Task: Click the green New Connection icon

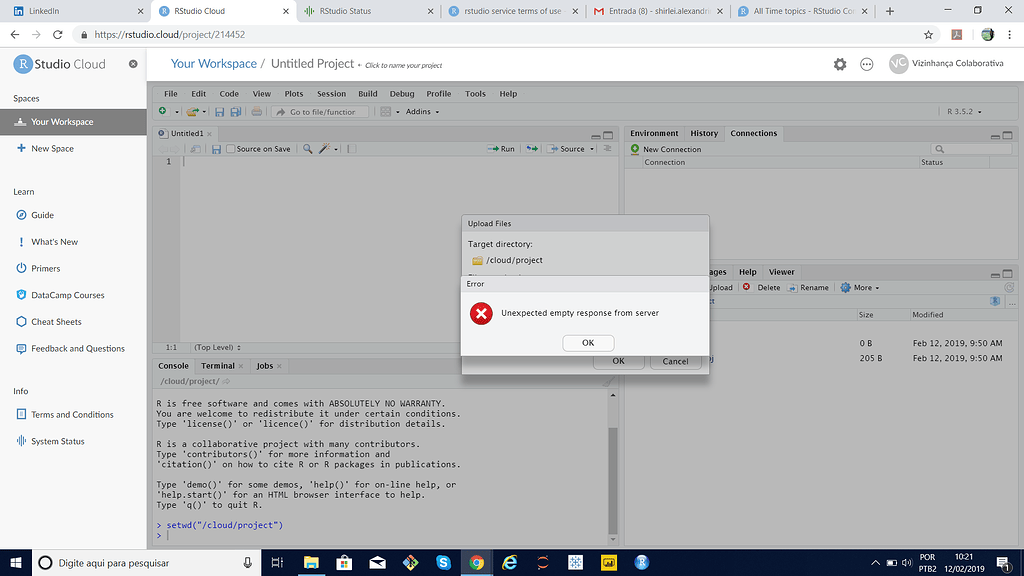Action: coord(635,149)
